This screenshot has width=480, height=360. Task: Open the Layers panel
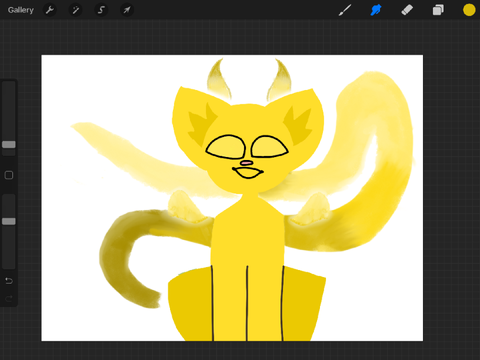coord(438,10)
